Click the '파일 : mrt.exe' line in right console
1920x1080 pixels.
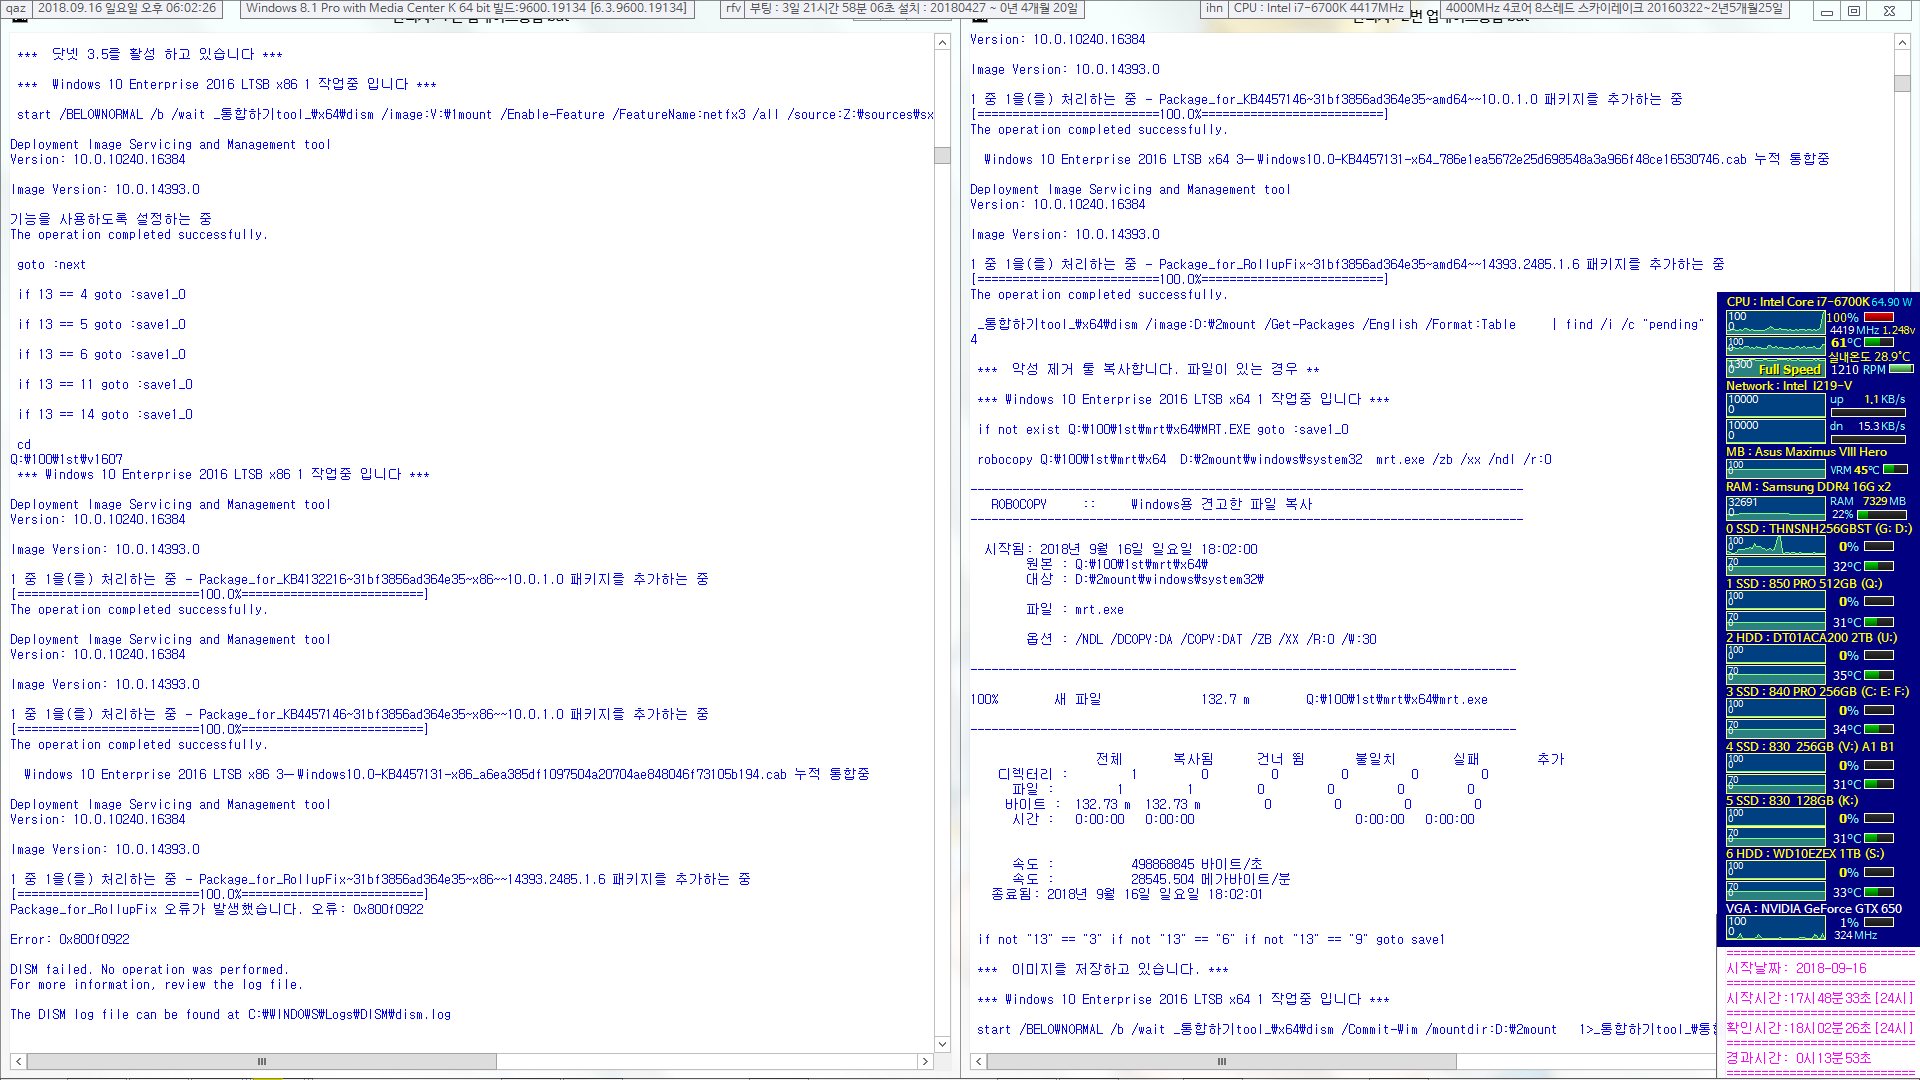coord(1075,609)
